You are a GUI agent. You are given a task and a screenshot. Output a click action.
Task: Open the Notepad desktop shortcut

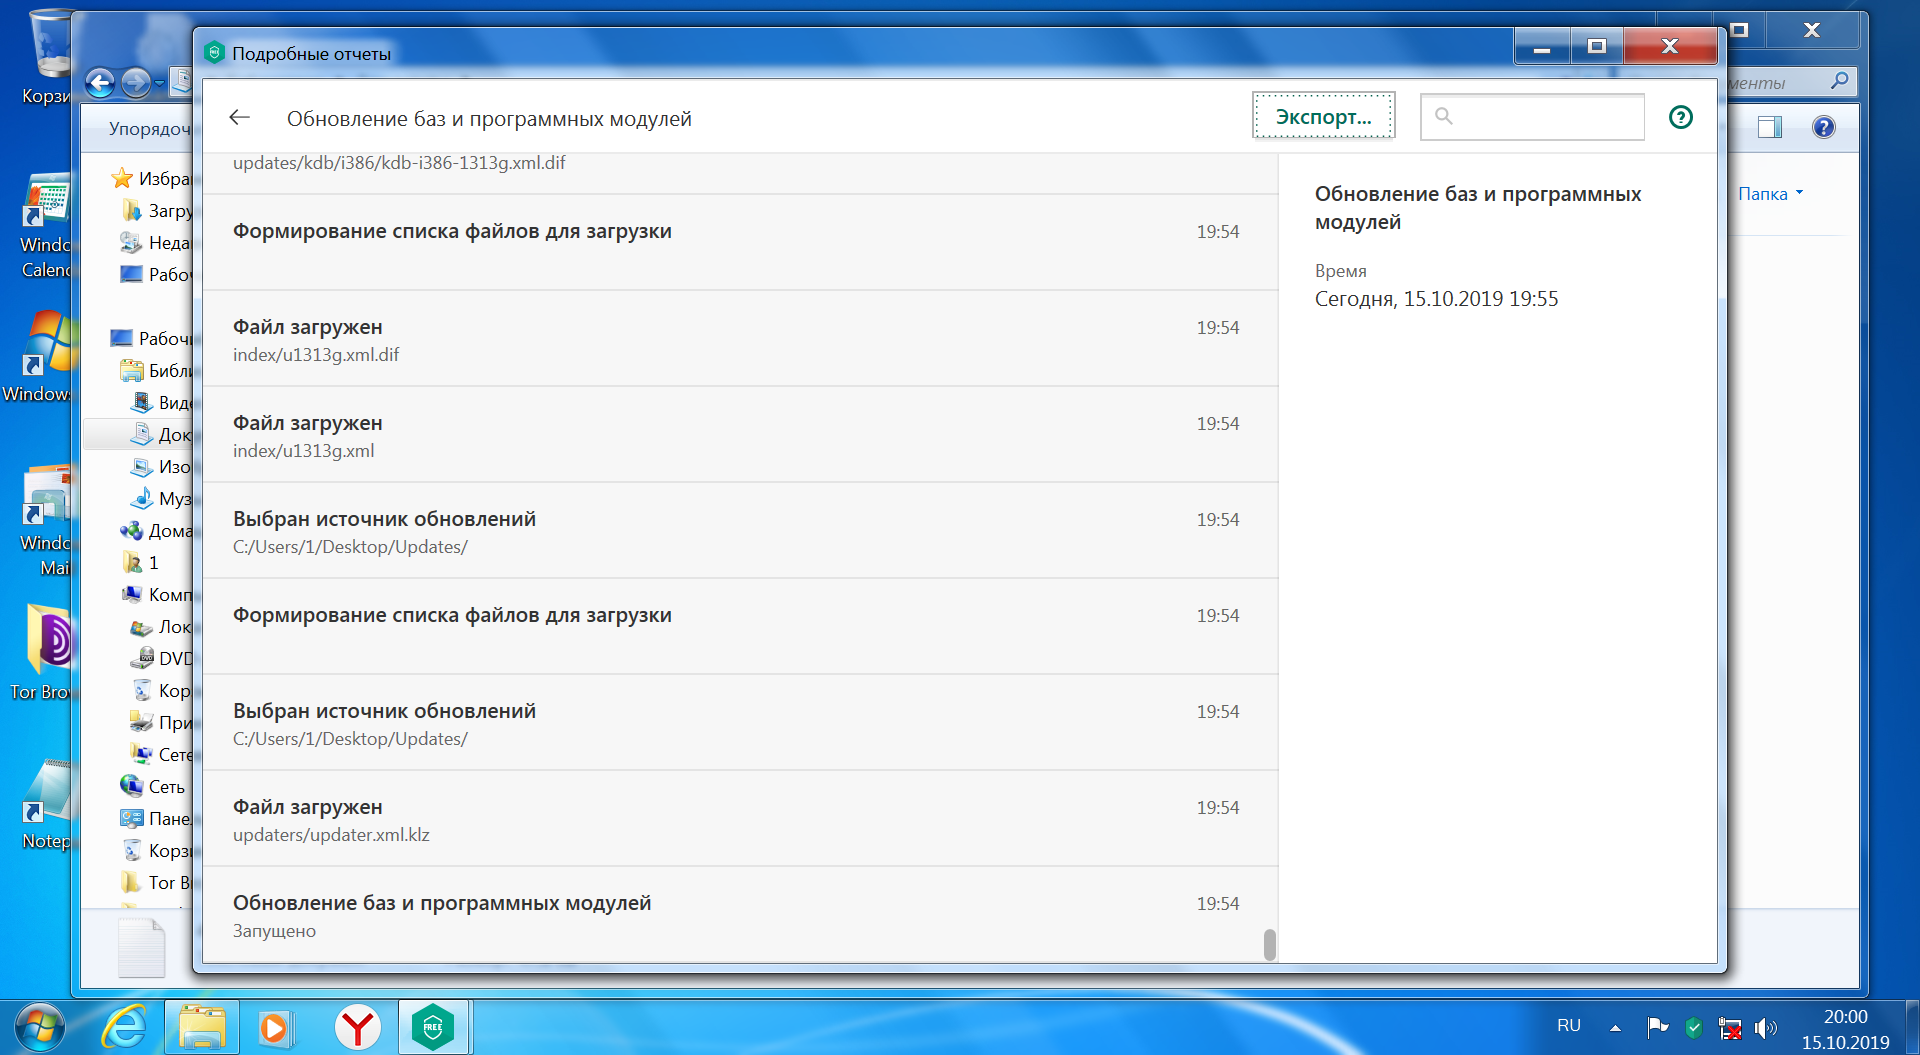(x=46, y=806)
